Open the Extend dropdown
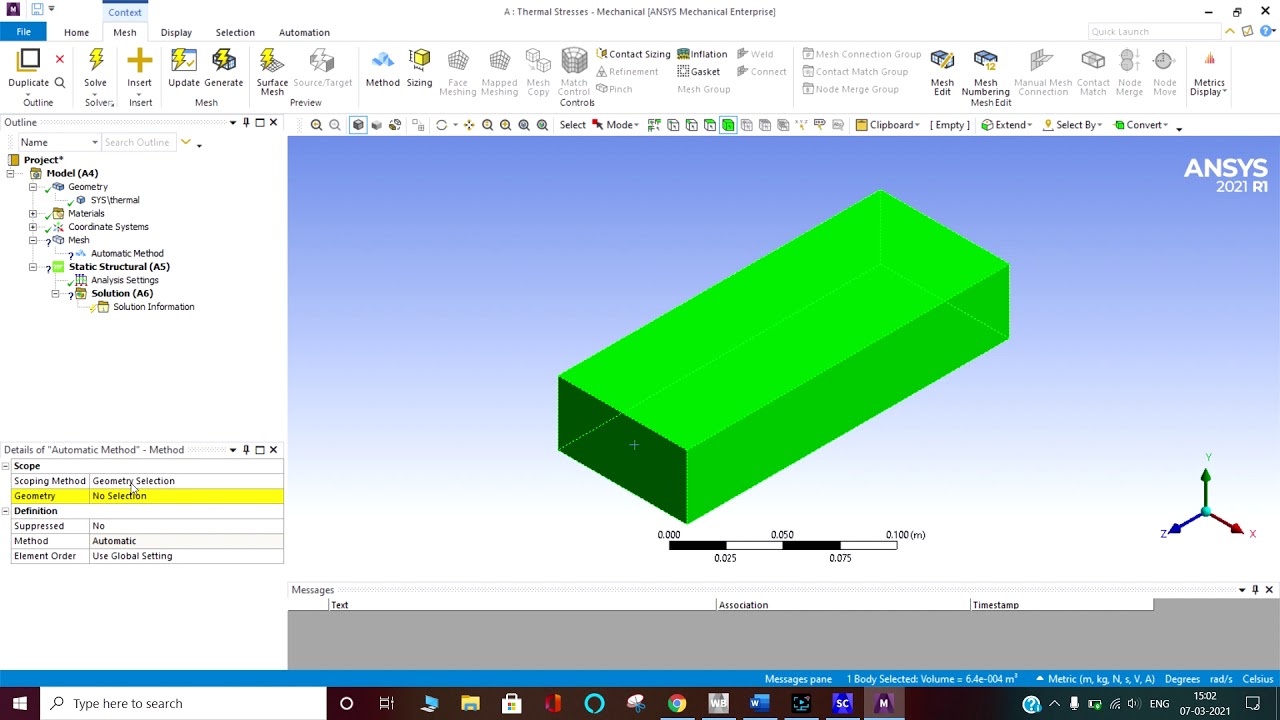The image size is (1280, 720). (x=1006, y=125)
